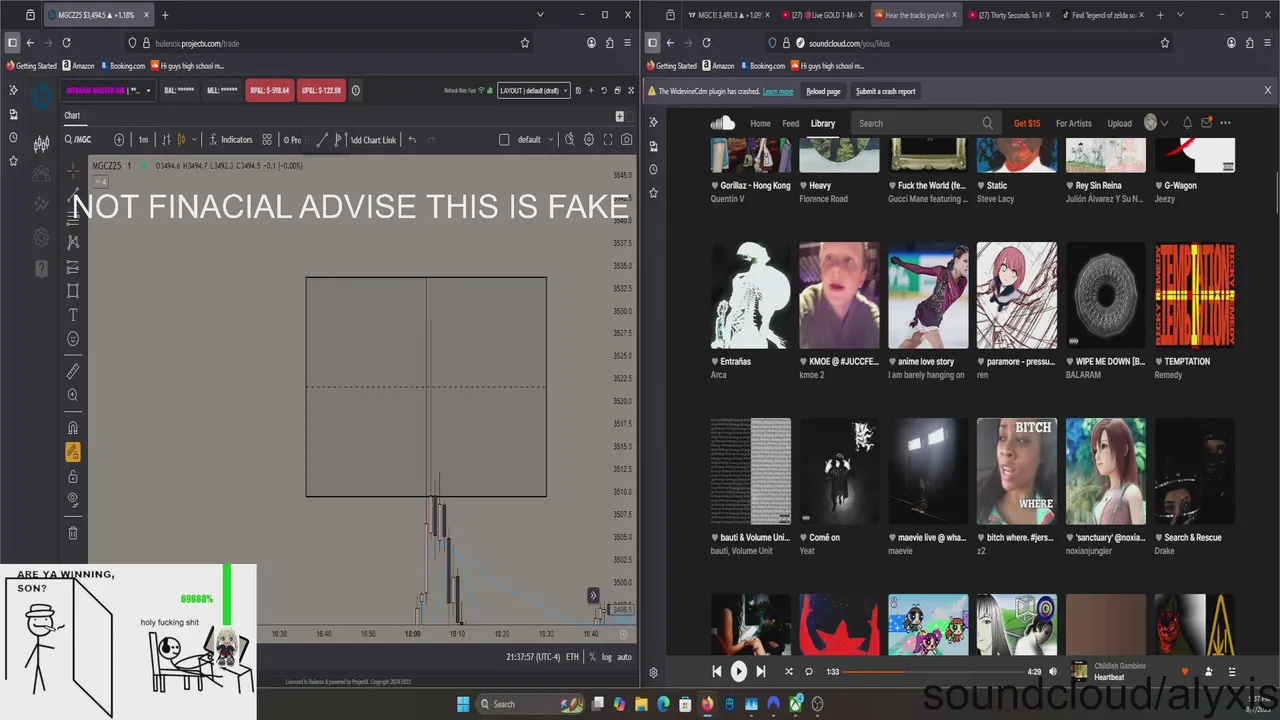
Task: Select the Chart tab
Action: [72, 116]
